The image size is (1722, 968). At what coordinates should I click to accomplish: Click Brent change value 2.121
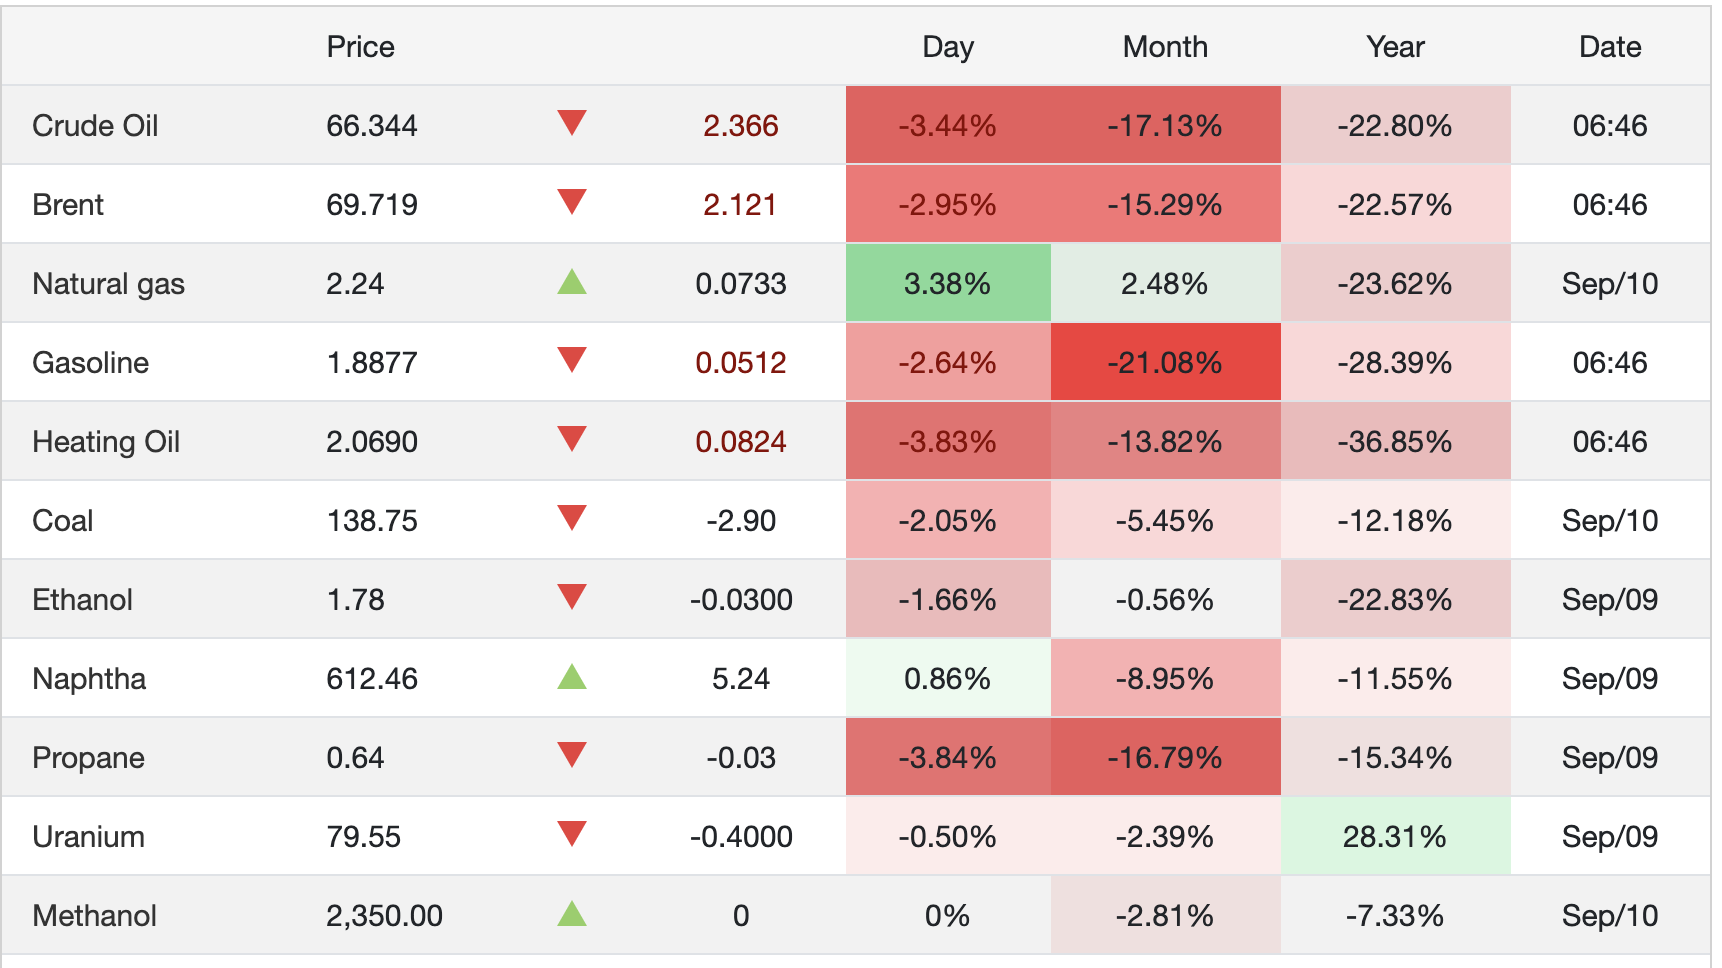(x=740, y=205)
